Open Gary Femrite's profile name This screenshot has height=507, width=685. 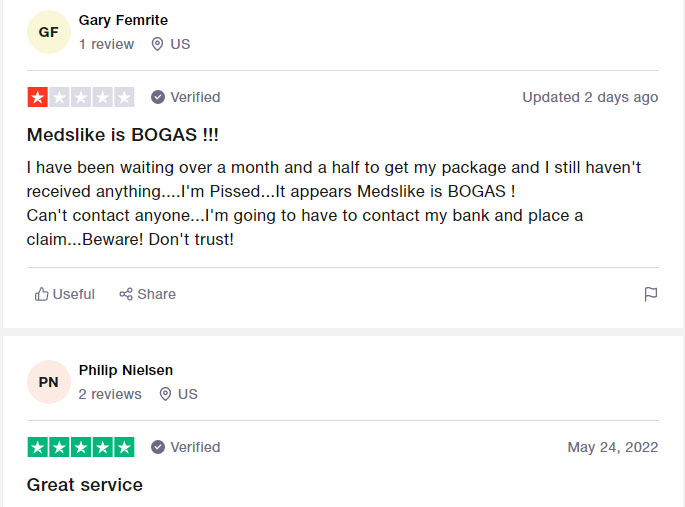coord(123,20)
